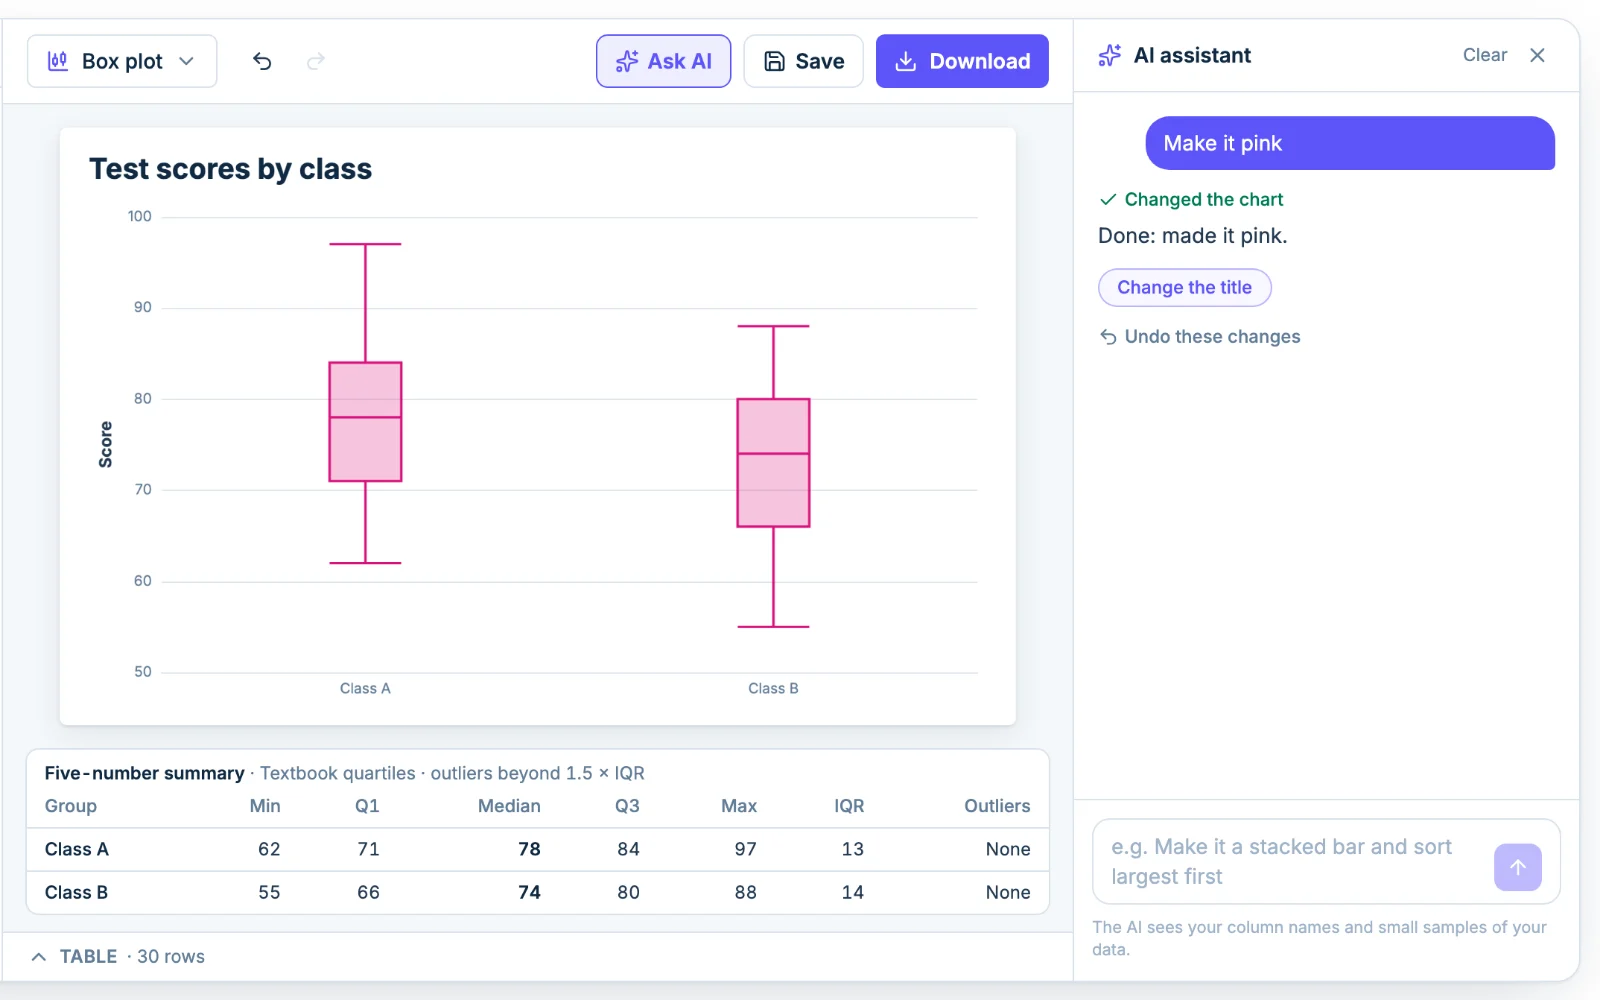Click Class A max value 97
This screenshot has height=1000, width=1600.
point(745,849)
